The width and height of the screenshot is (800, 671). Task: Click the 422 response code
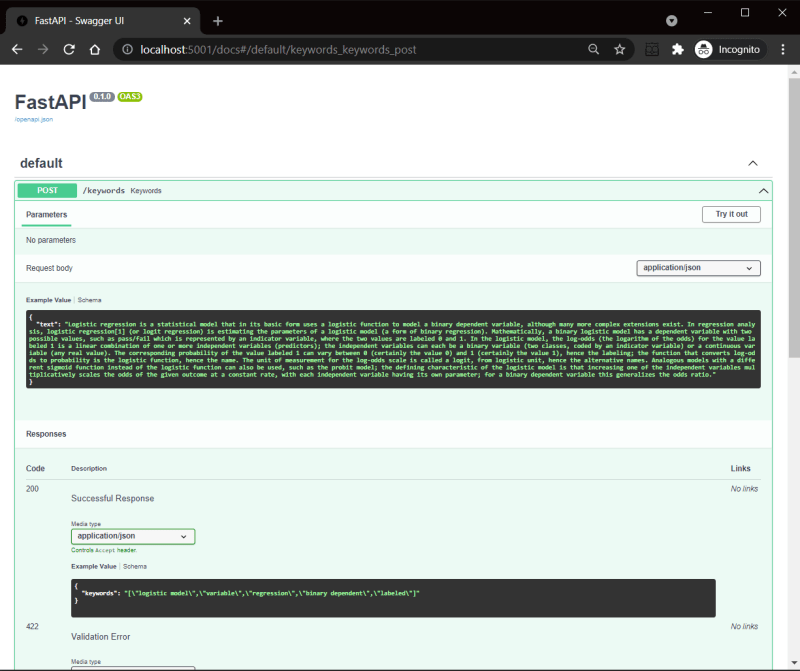[x=32, y=627]
